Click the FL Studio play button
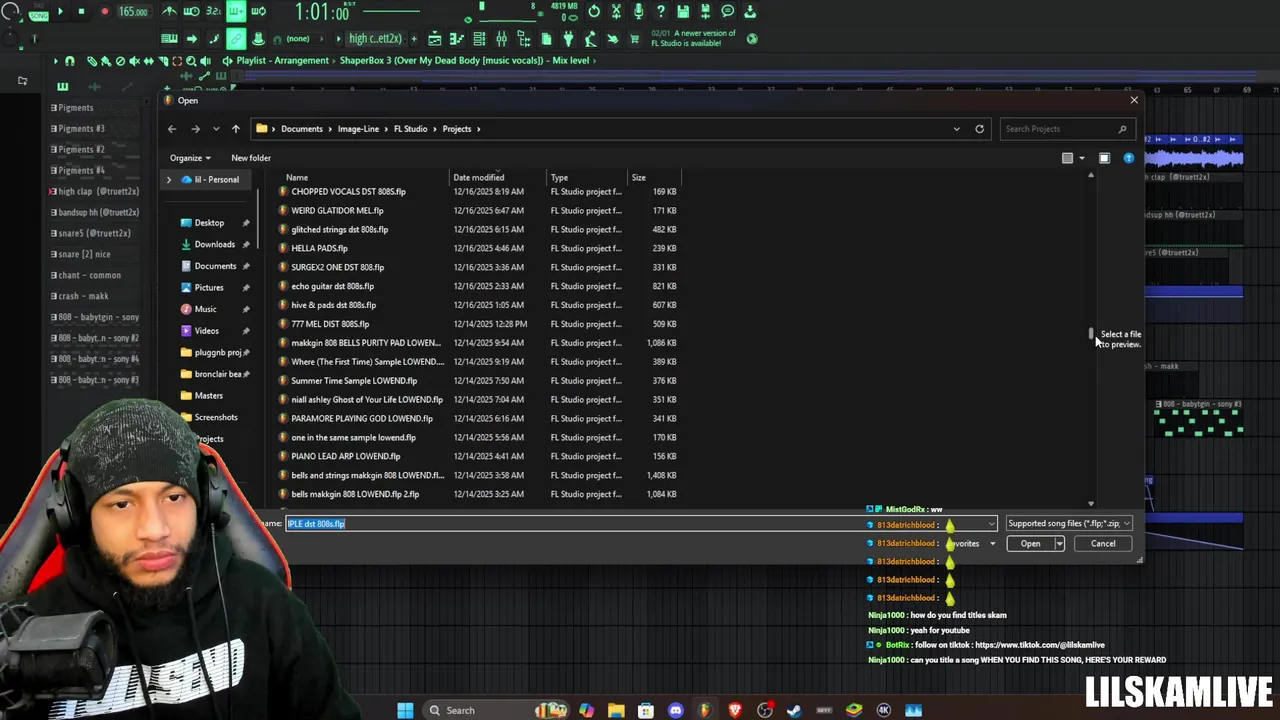The image size is (1280, 720). click(x=60, y=11)
